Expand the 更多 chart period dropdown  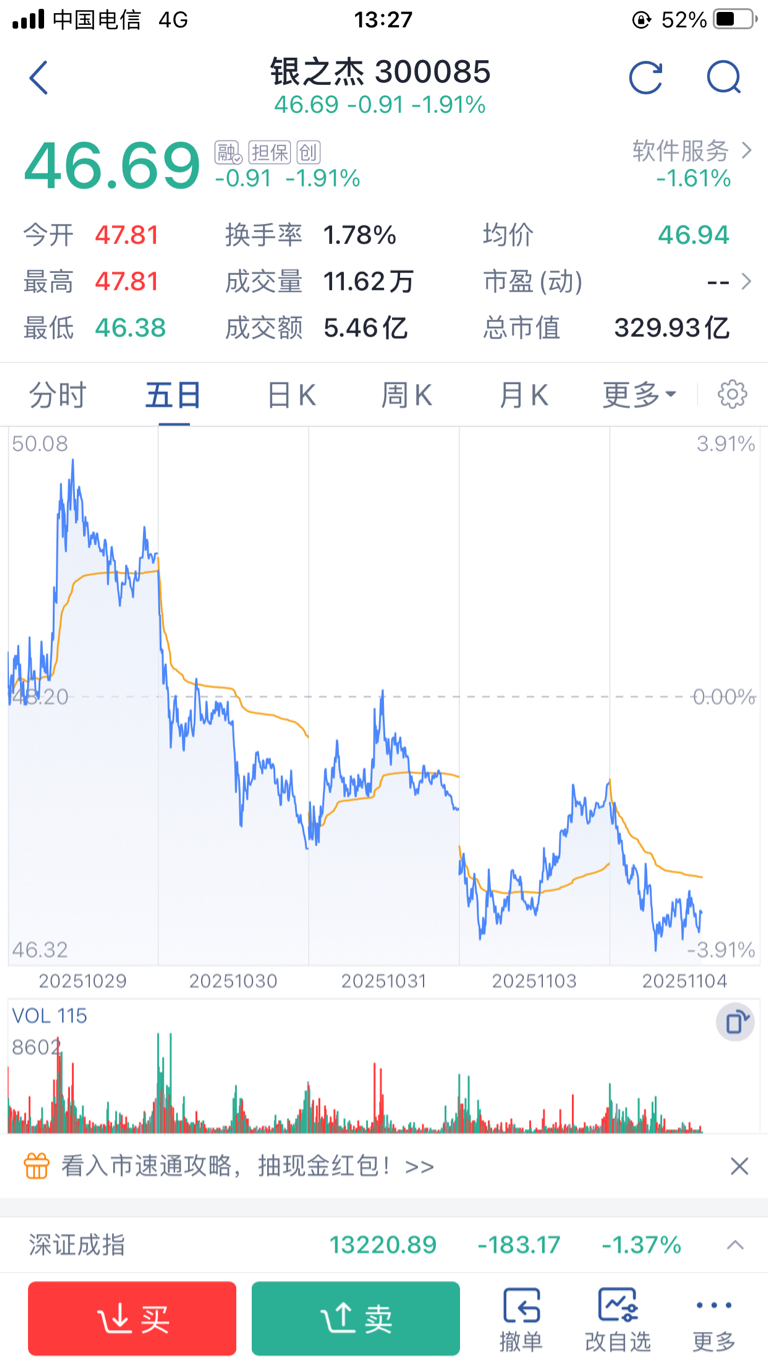640,395
